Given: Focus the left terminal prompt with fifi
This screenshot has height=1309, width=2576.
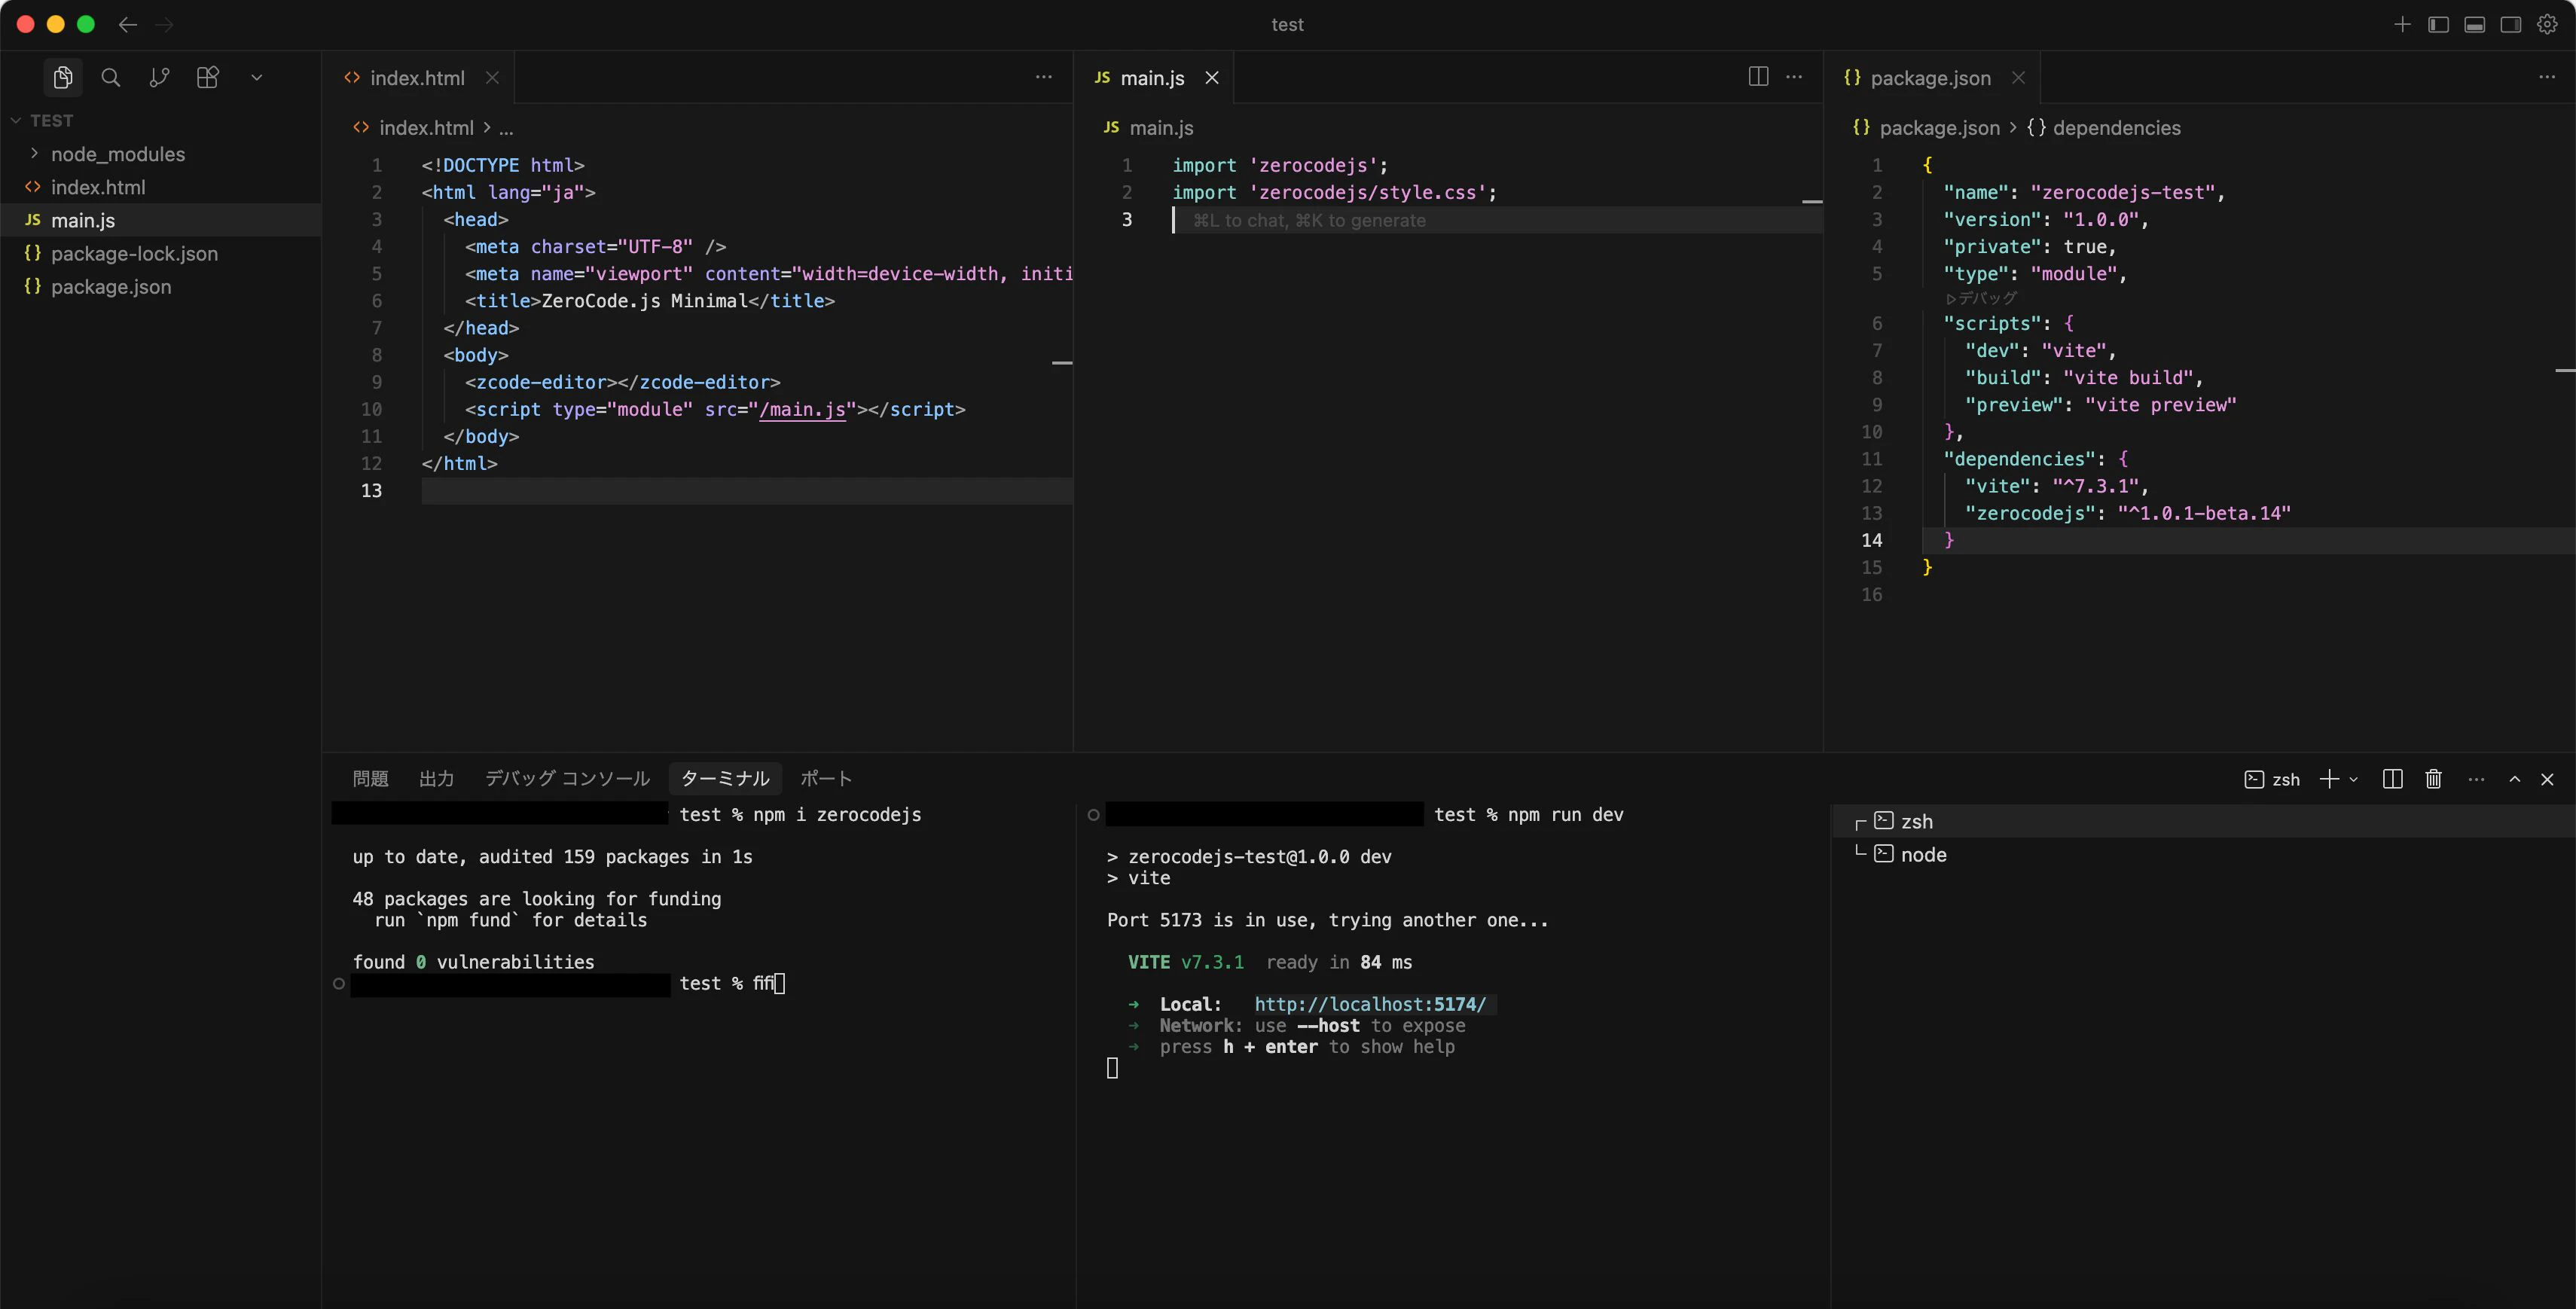Looking at the screenshot, I should (x=731, y=984).
